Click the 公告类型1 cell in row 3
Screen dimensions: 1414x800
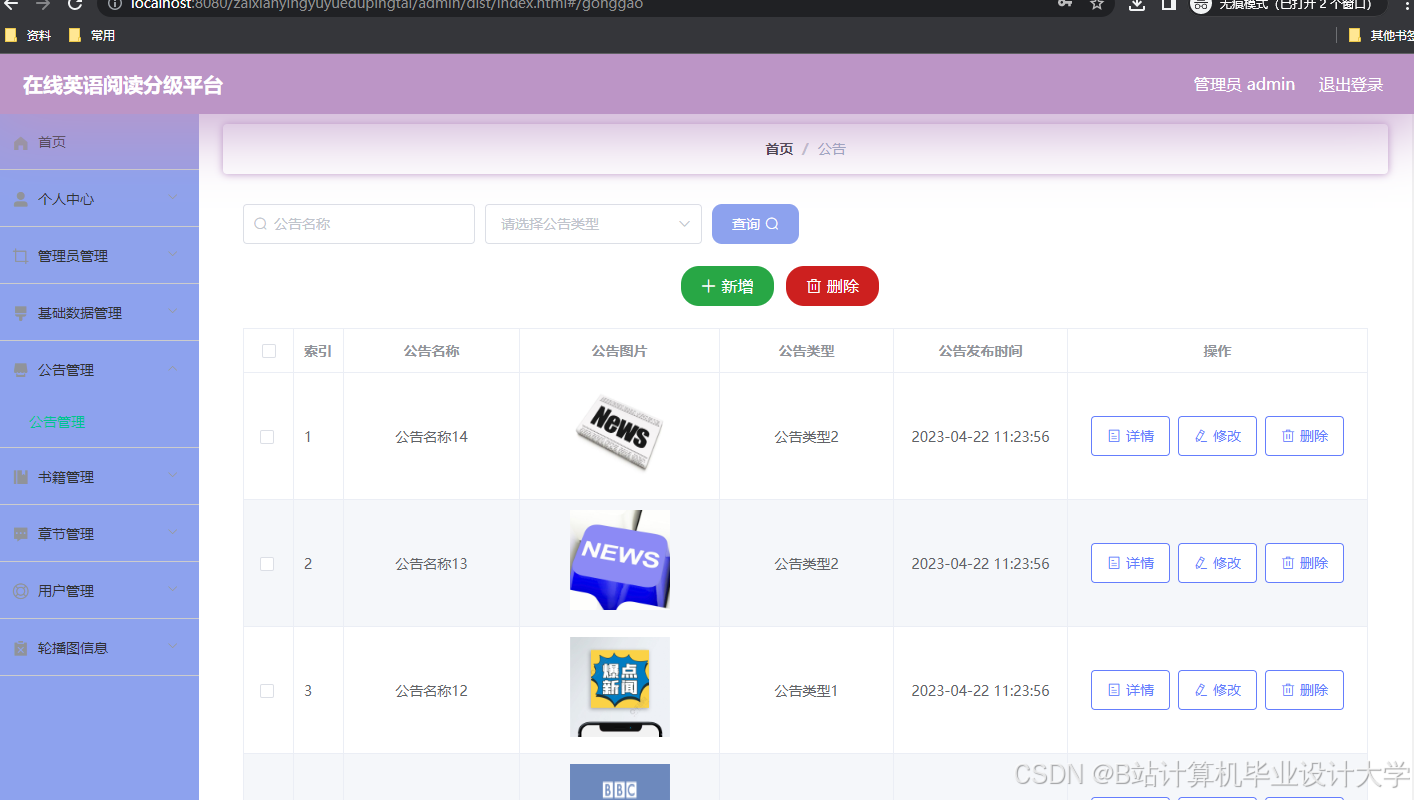click(806, 691)
